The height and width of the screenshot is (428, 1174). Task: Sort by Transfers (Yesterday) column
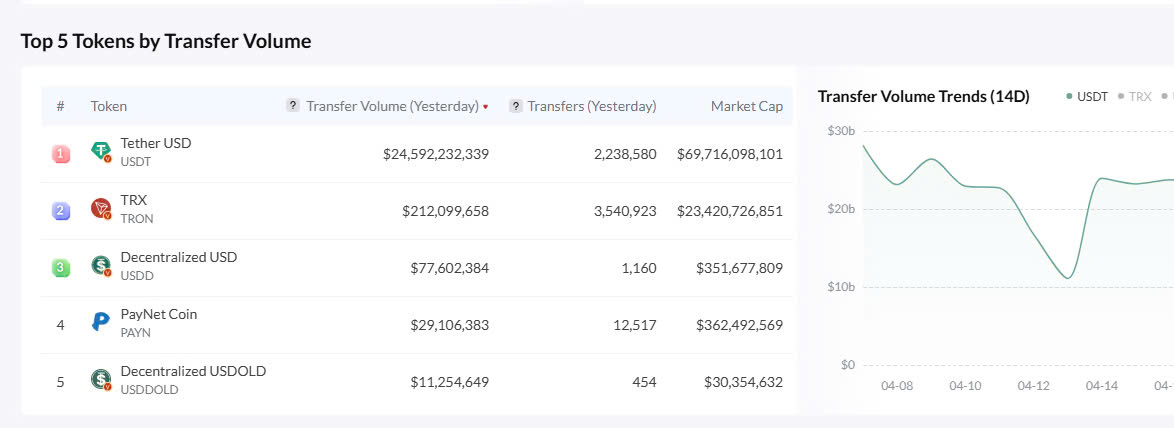pos(591,106)
